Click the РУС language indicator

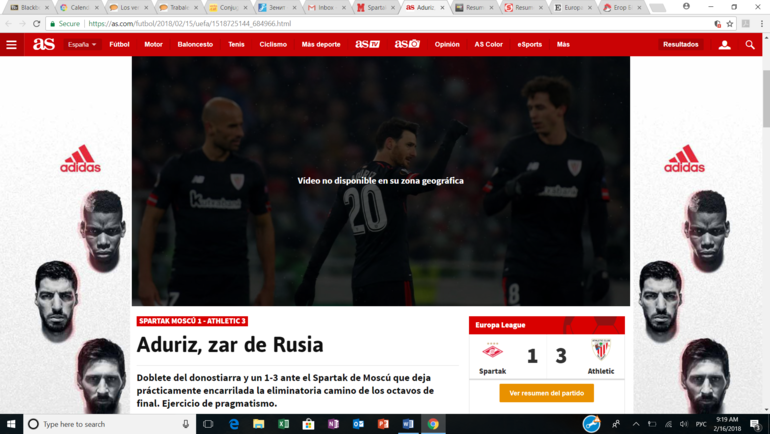point(701,424)
